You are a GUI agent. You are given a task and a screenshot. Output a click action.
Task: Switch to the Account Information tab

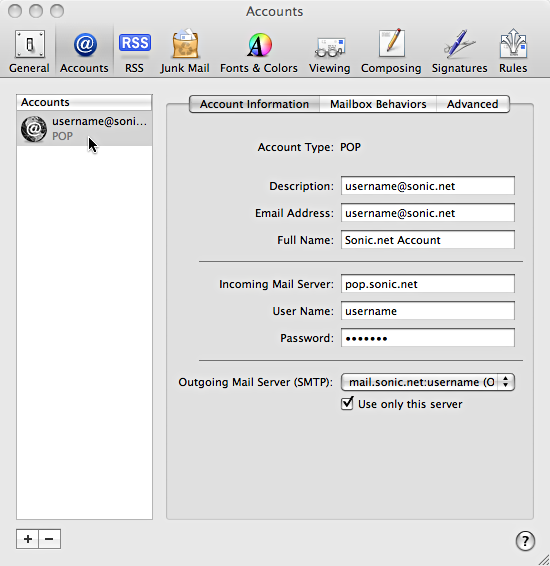[x=254, y=104]
